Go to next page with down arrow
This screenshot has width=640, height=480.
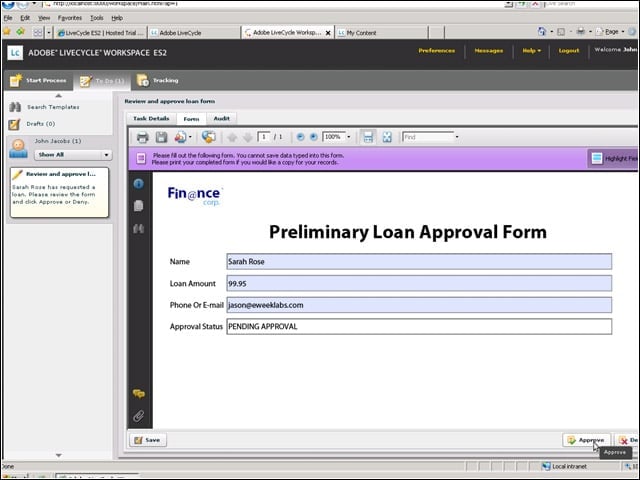(x=247, y=137)
